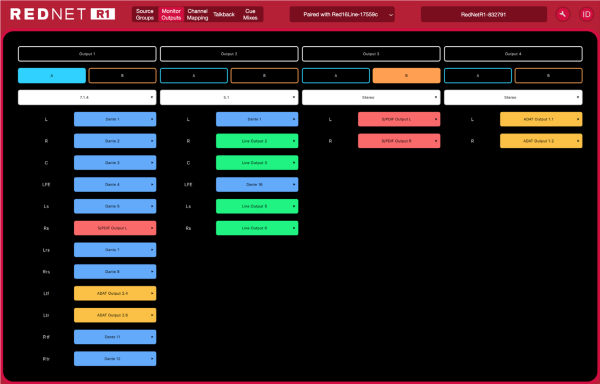The width and height of the screenshot is (600, 384).
Task: Click the Output 1 name button
Action: pyautogui.click(x=87, y=54)
